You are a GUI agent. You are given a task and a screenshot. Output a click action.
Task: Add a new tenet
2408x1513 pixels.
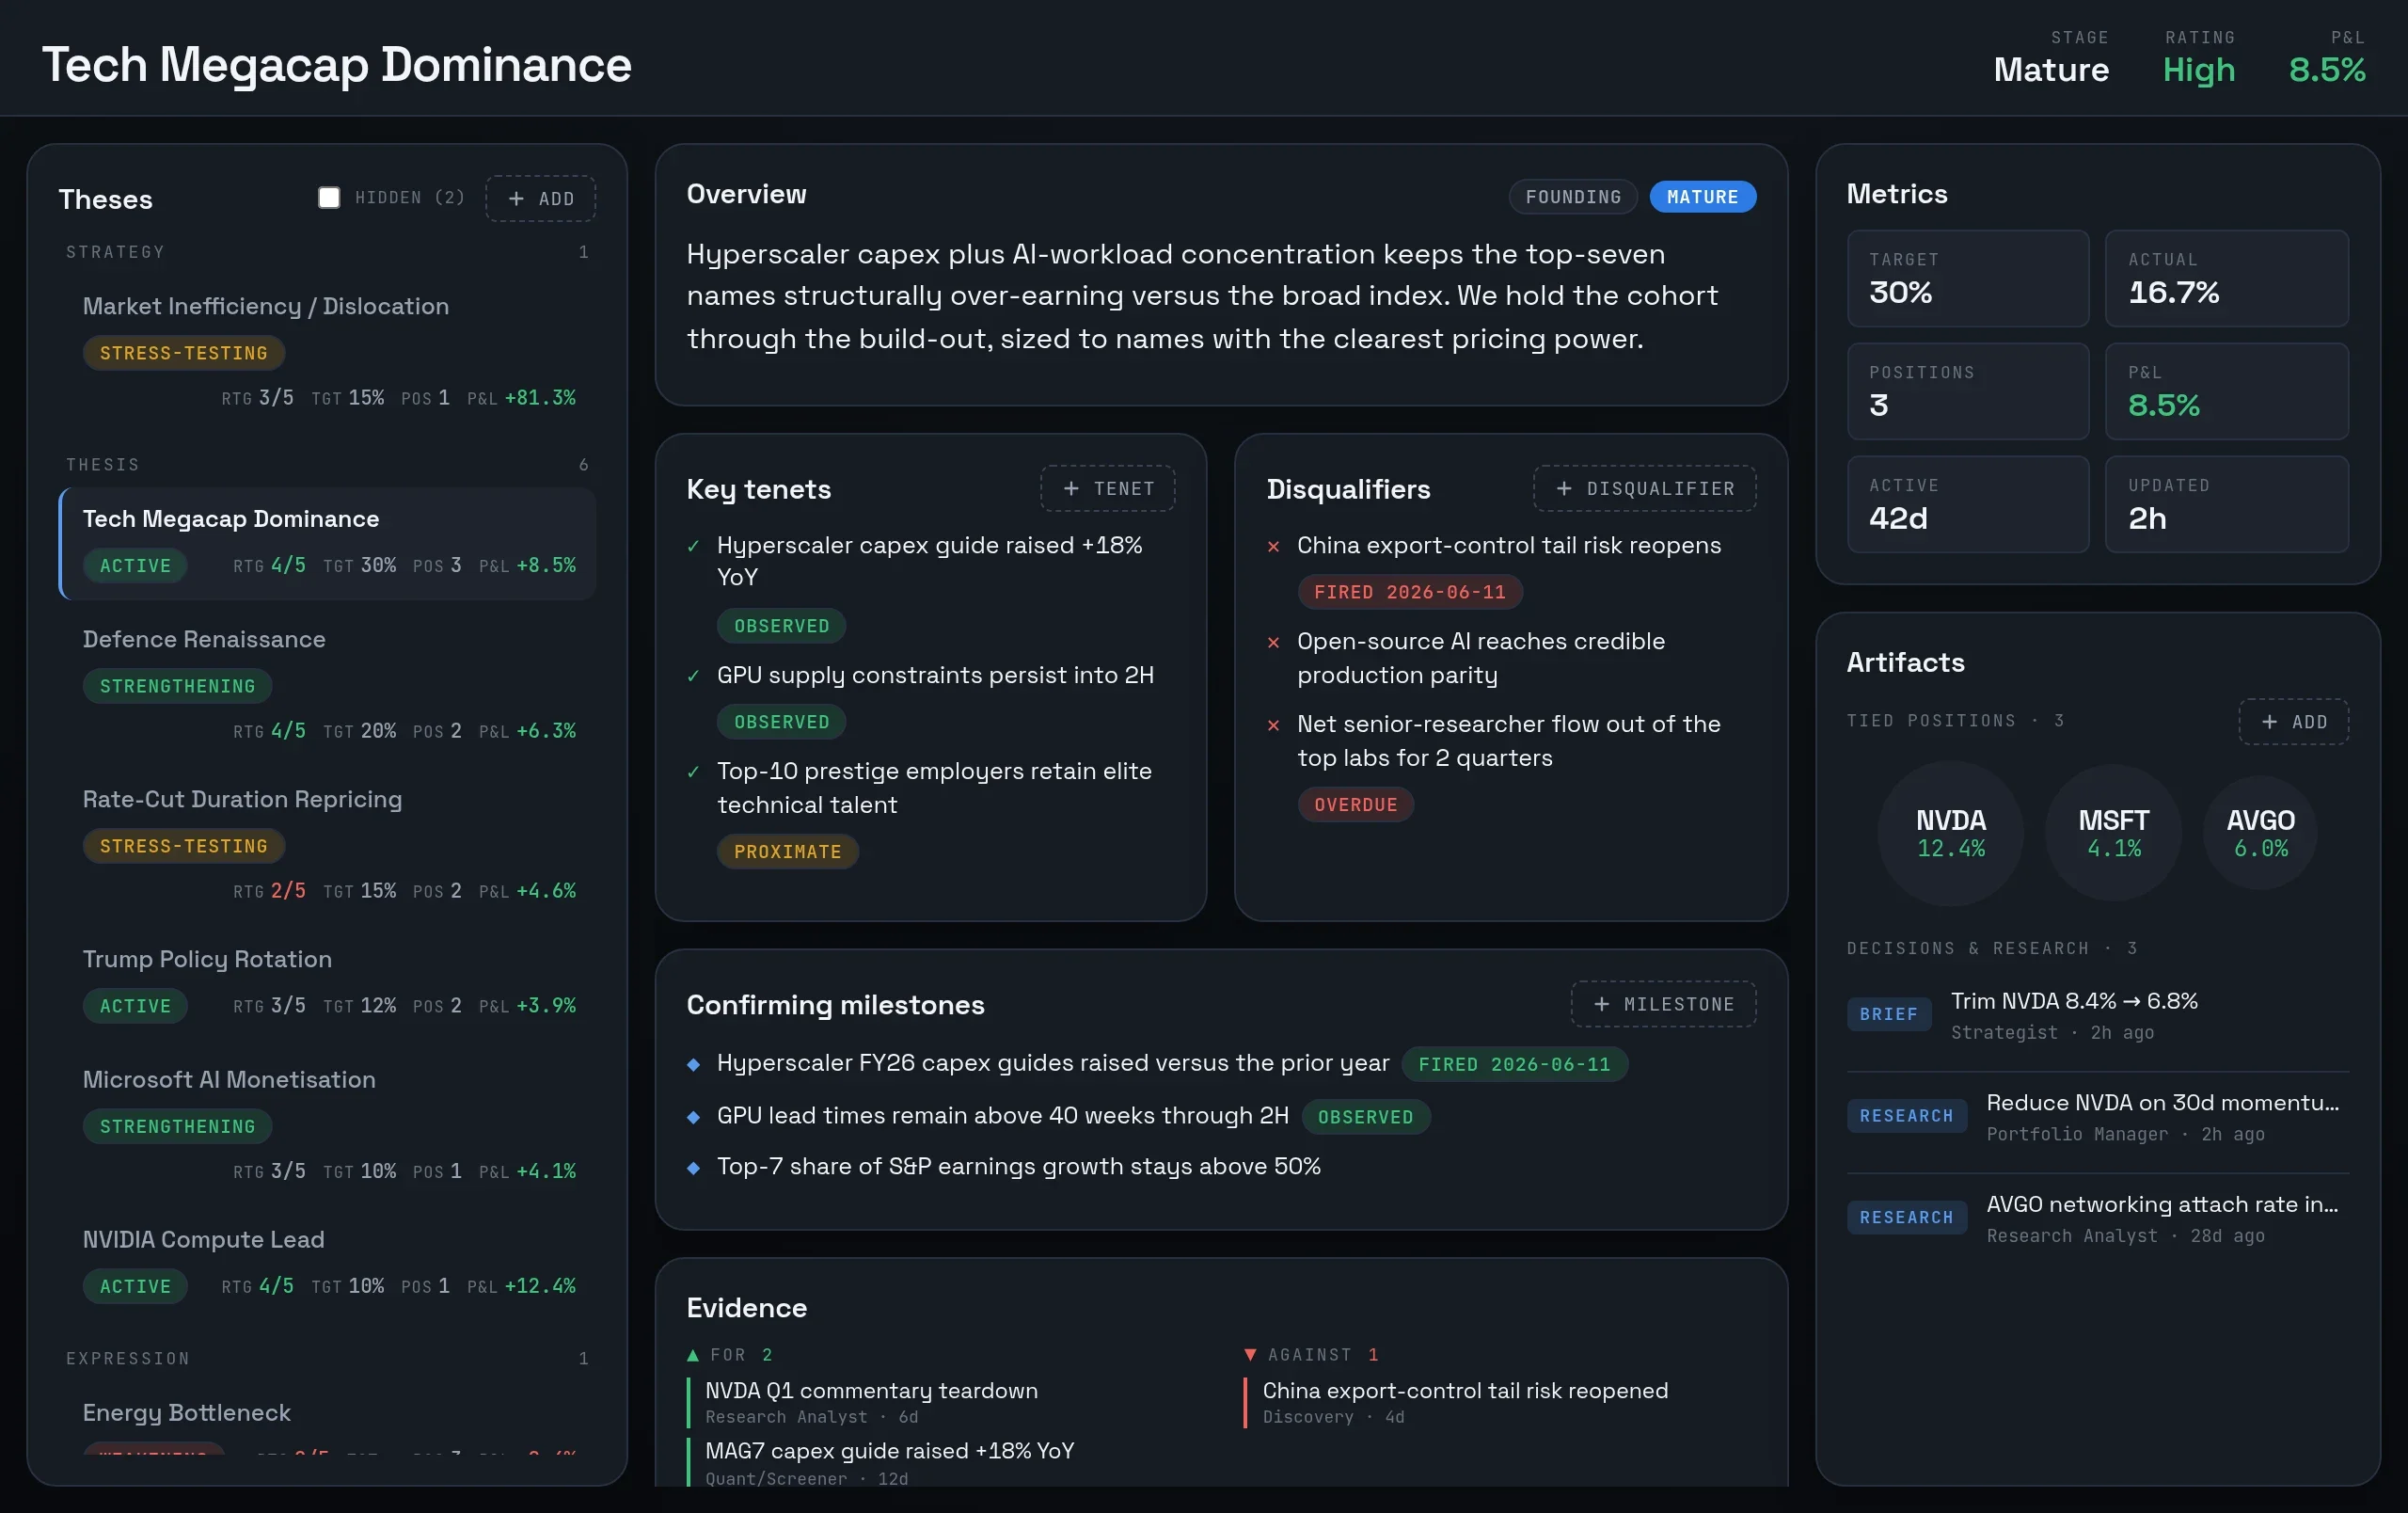tap(1107, 488)
